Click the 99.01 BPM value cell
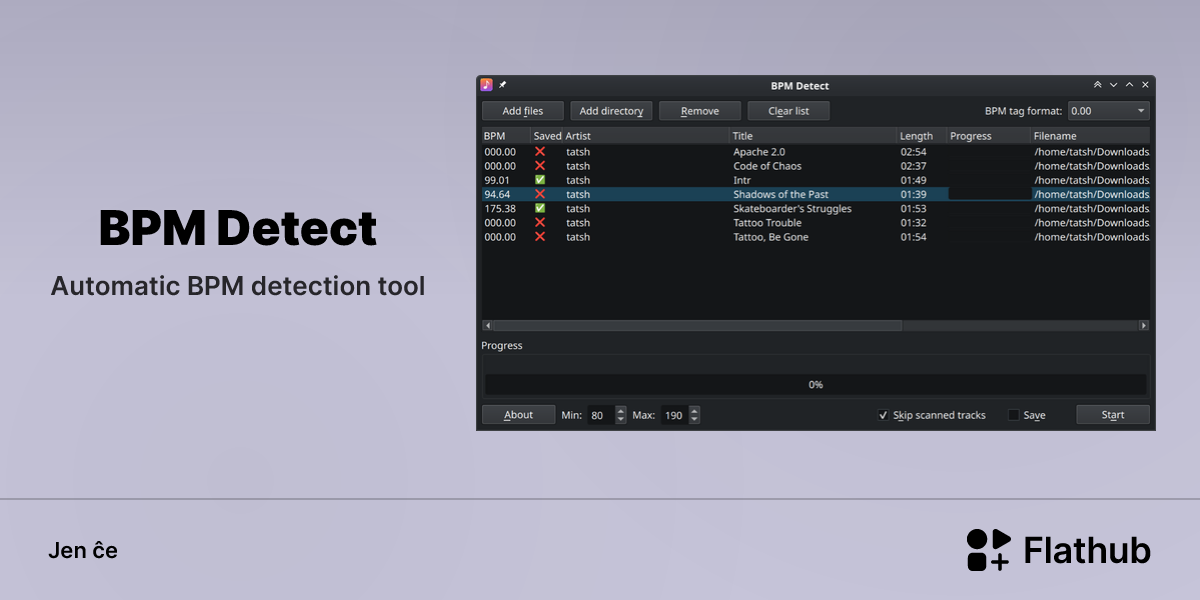Image resolution: width=1200 pixels, height=600 pixels. (x=498, y=180)
